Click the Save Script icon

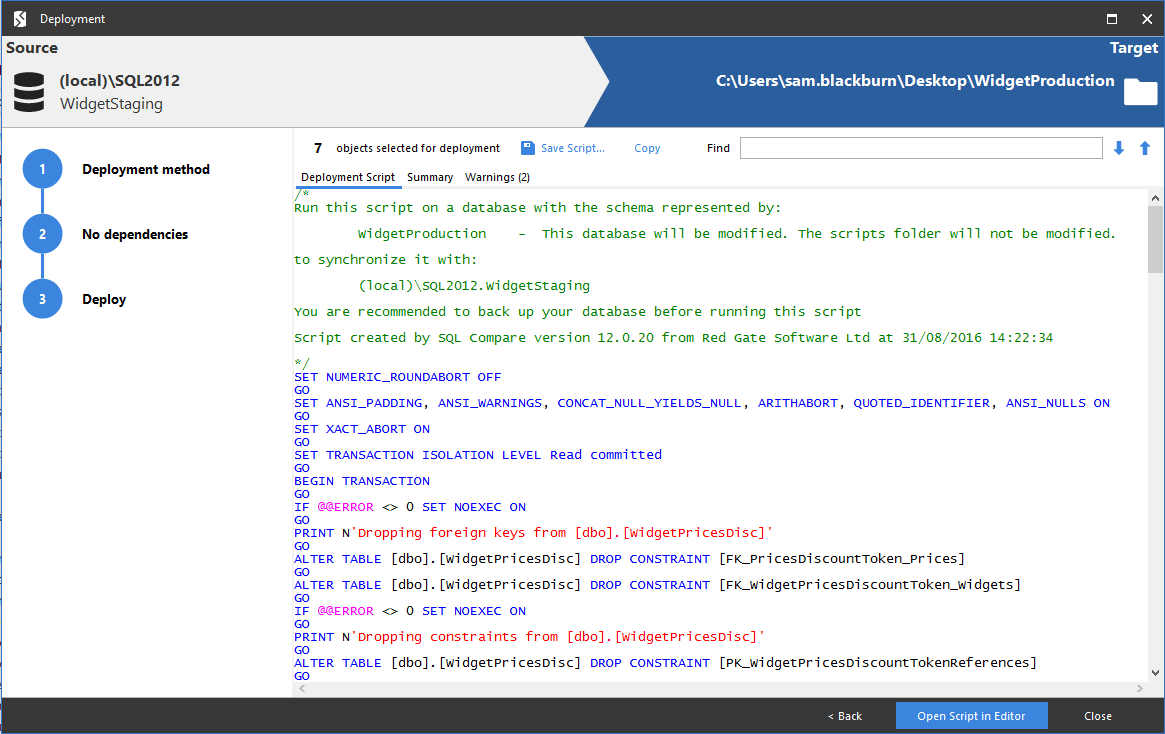point(527,147)
